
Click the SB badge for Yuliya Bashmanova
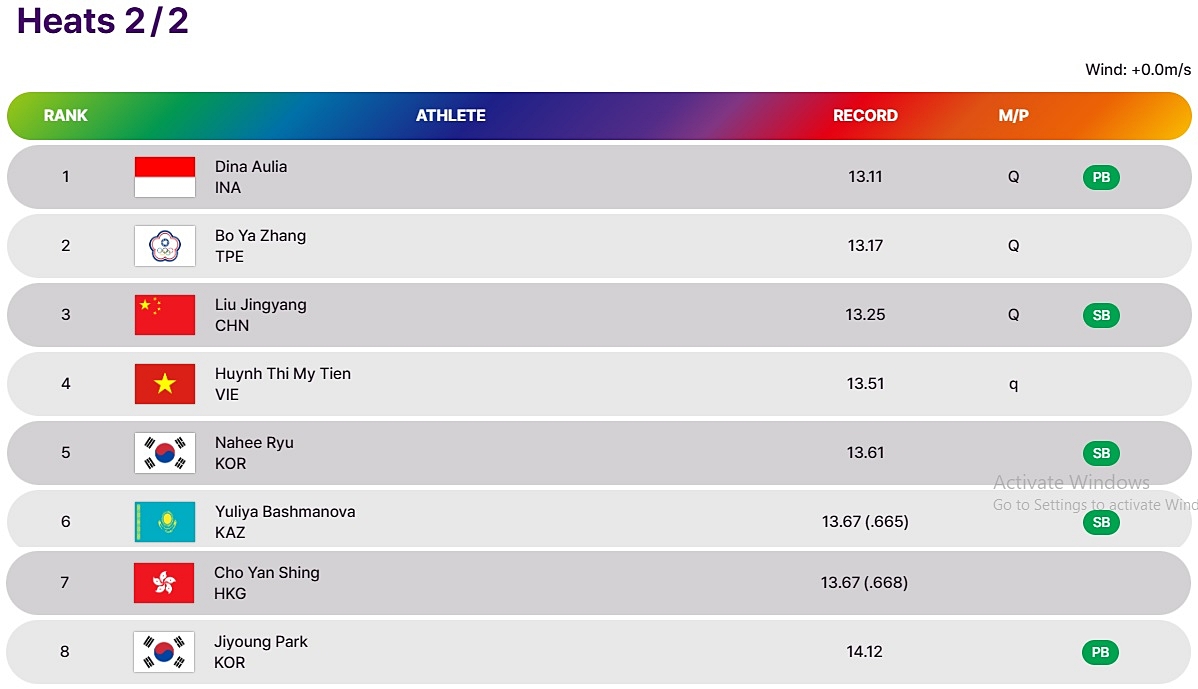1101,522
